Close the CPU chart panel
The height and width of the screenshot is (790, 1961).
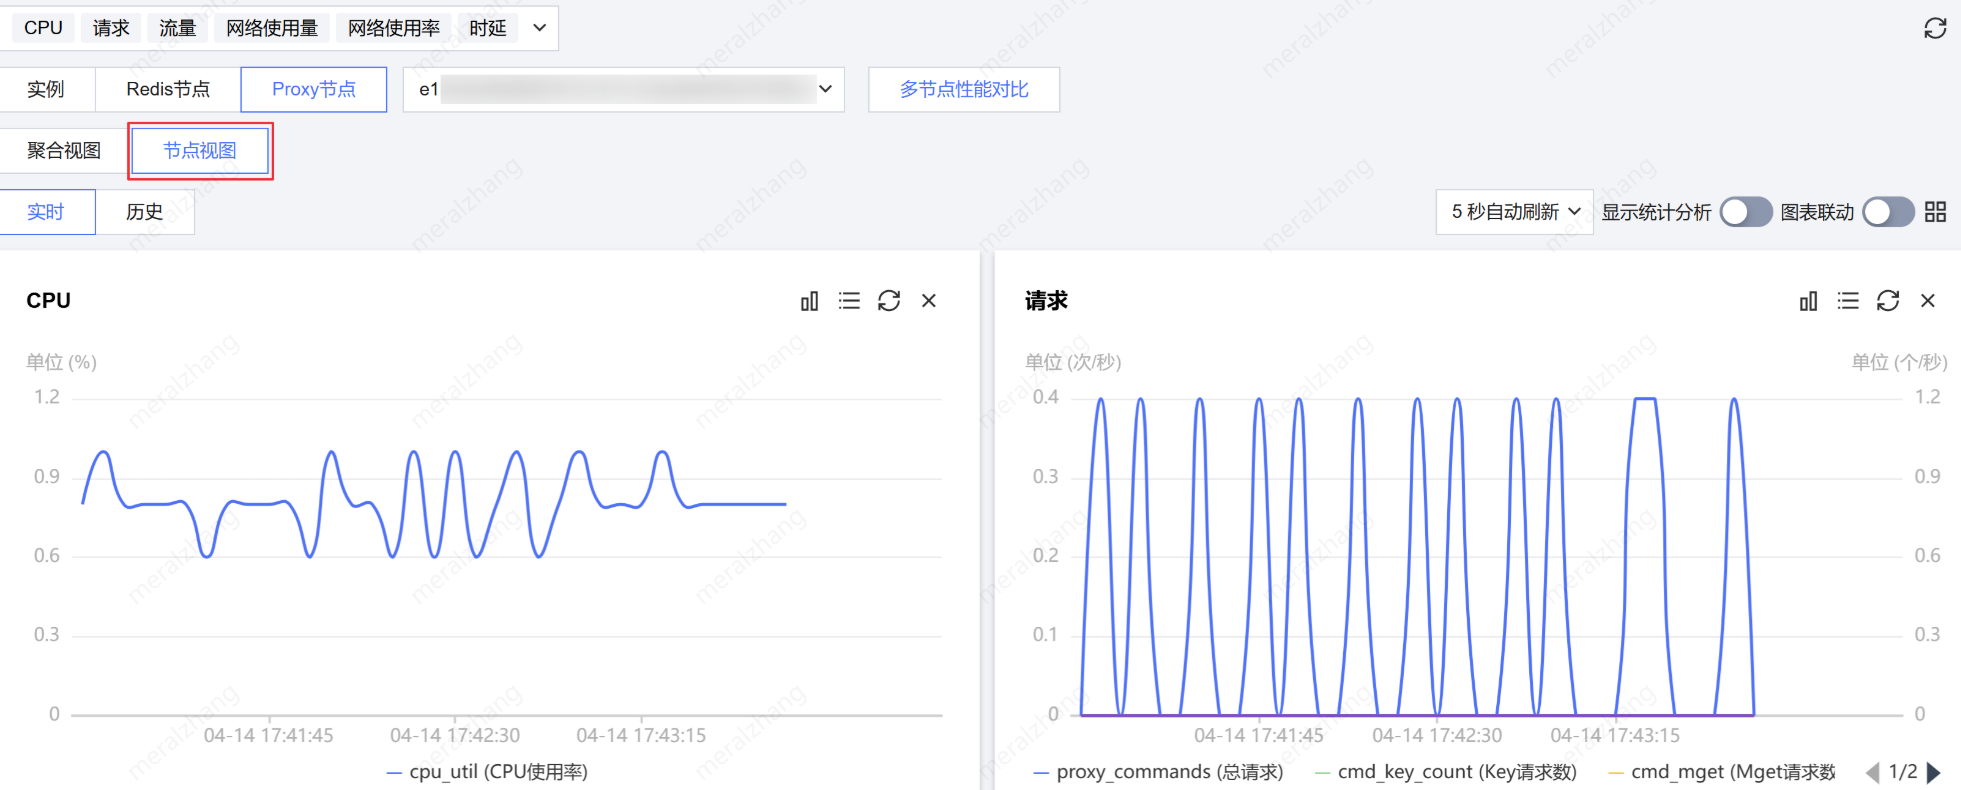point(929,301)
